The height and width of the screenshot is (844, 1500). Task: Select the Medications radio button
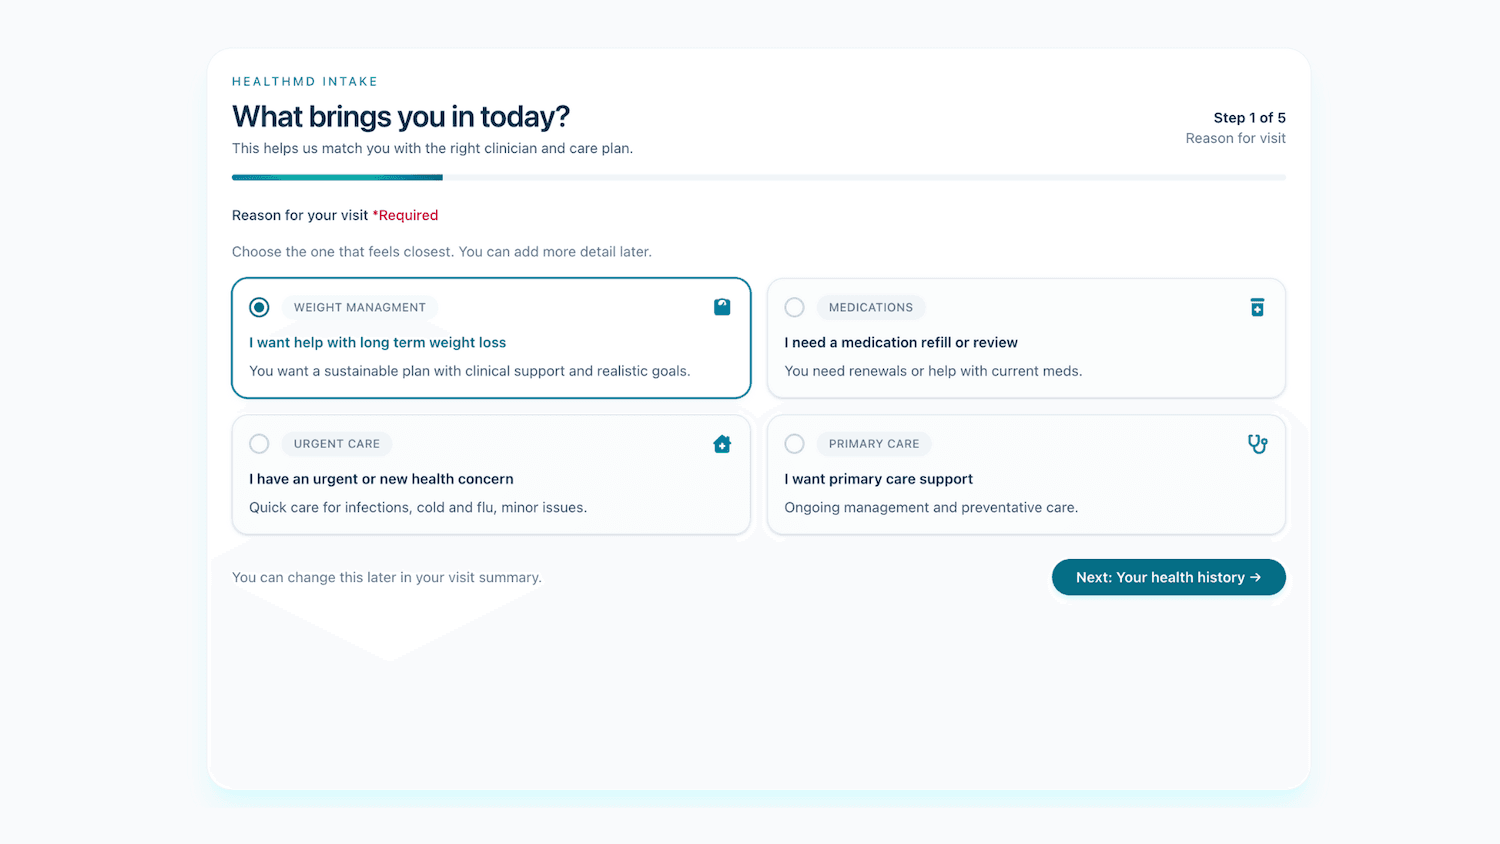pos(794,307)
